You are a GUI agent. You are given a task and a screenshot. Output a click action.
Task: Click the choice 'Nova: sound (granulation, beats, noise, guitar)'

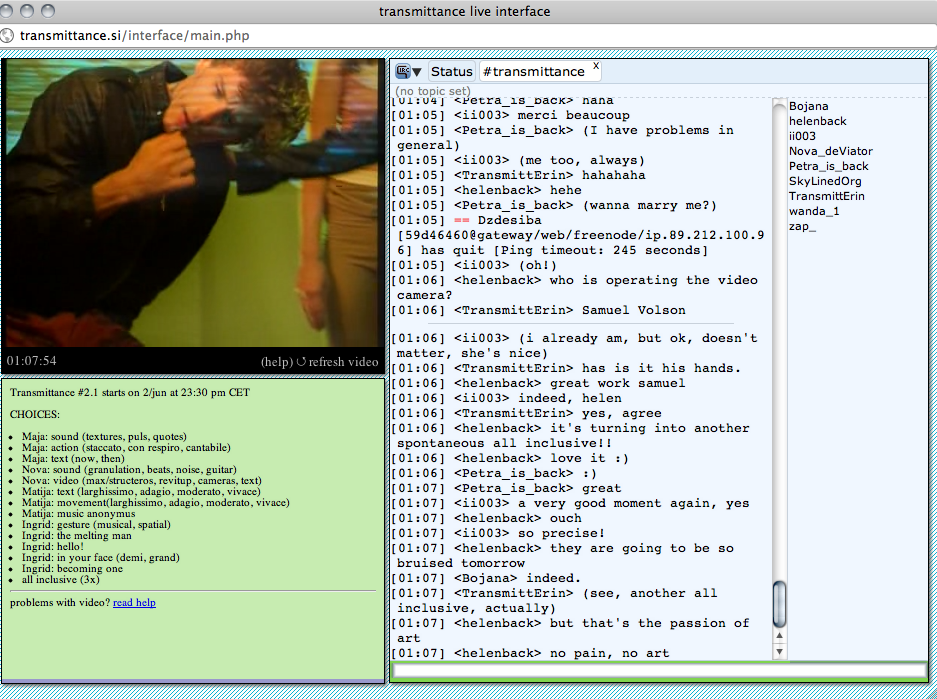pos(129,470)
